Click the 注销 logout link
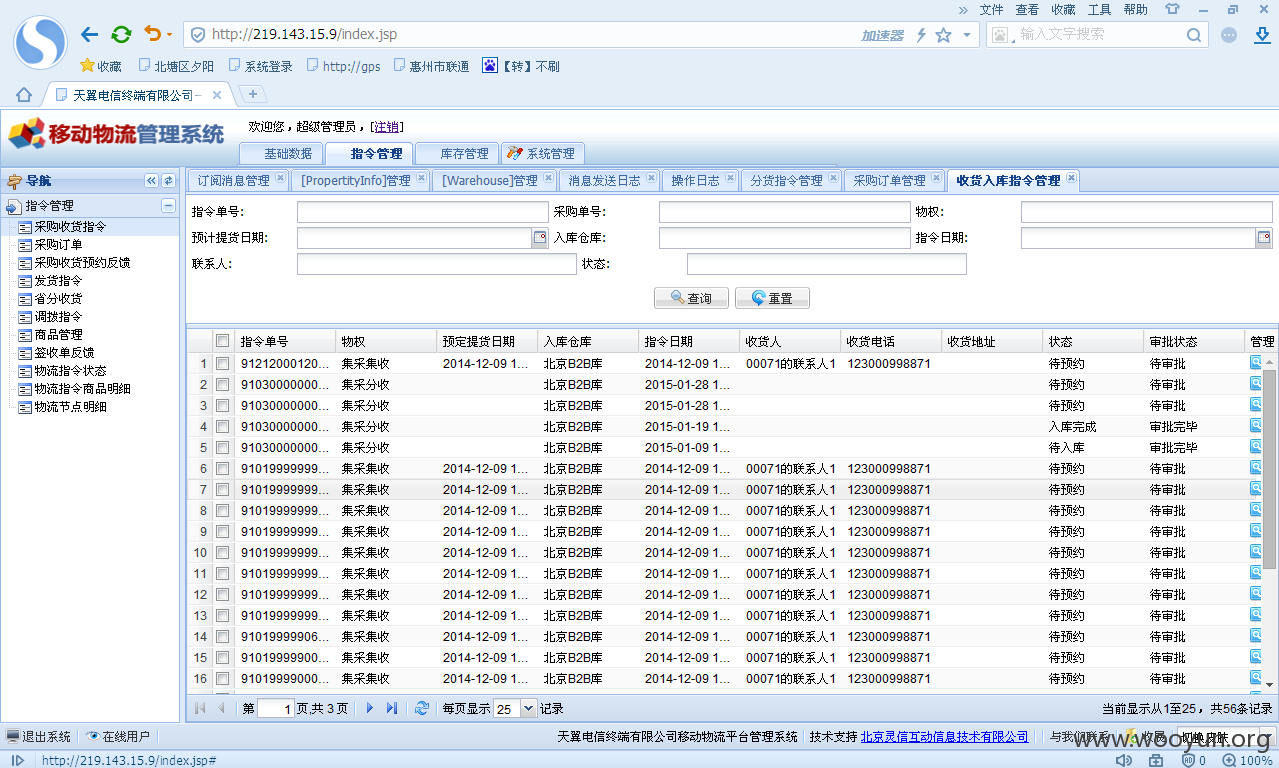 pyautogui.click(x=387, y=126)
